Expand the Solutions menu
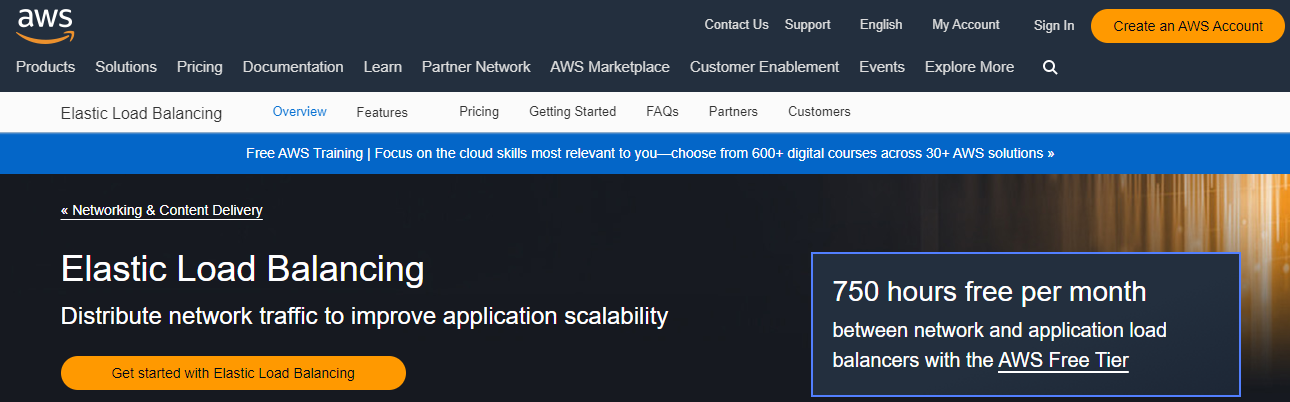This screenshot has width=1290, height=402. point(126,67)
